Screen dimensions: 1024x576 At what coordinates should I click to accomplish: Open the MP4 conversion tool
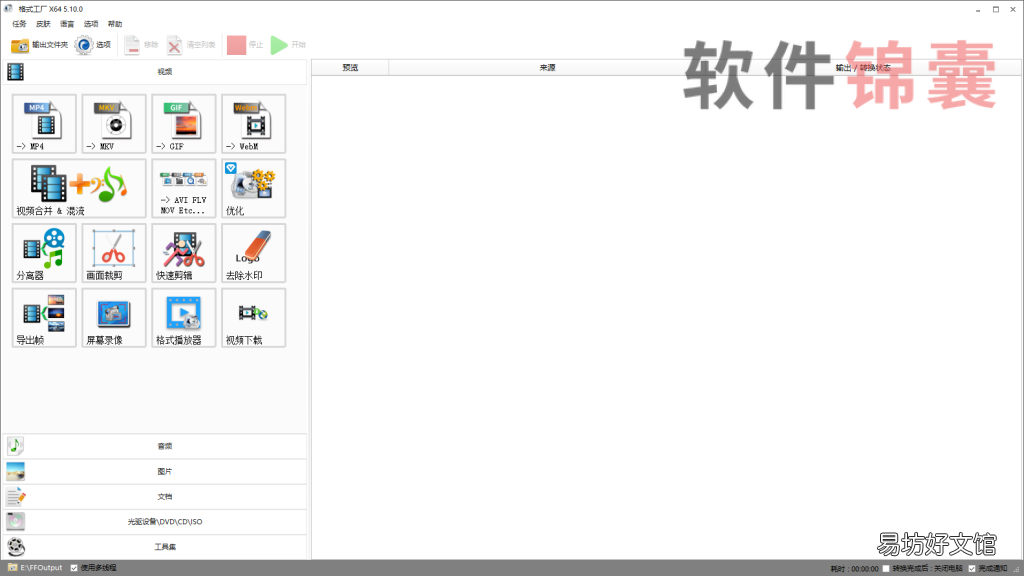(x=44, y=123)
